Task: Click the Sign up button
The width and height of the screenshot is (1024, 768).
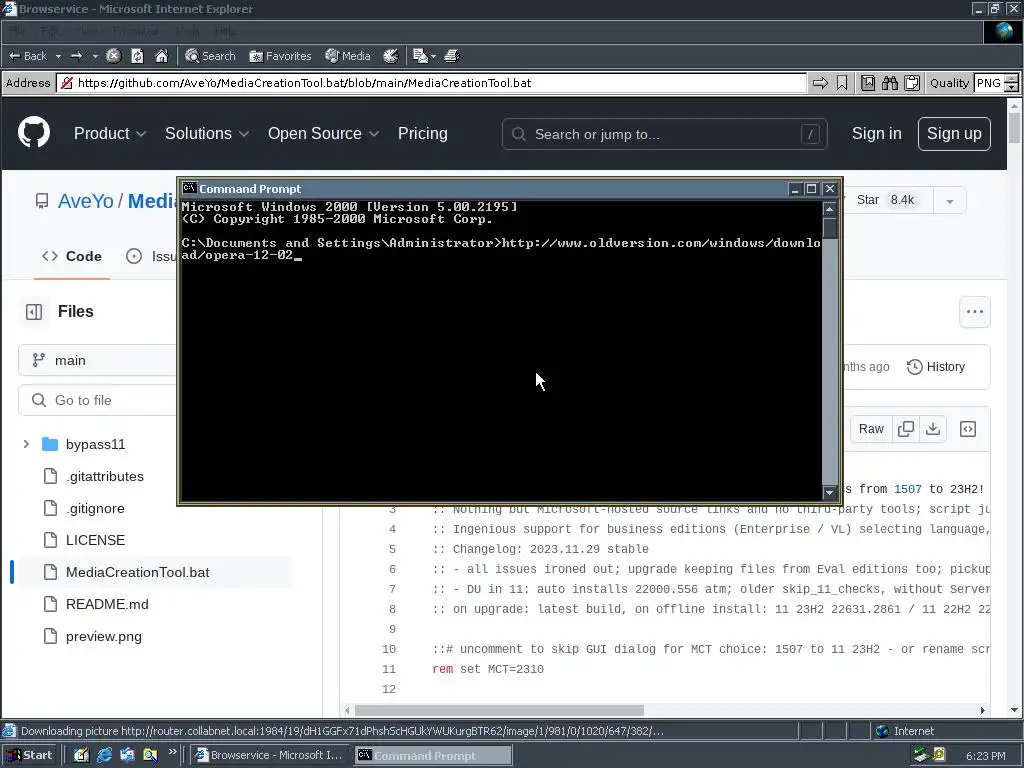Action: point(954,133)
